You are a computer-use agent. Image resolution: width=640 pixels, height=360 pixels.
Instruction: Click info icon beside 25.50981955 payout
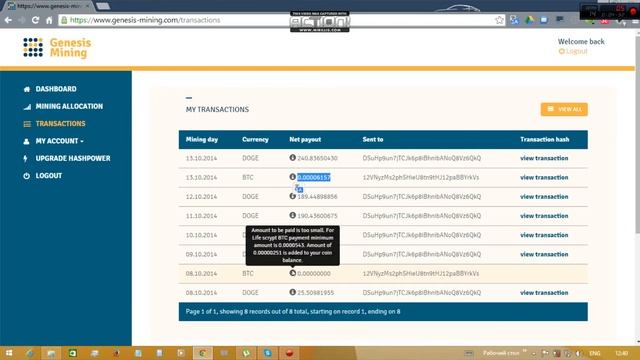(x=292, y=292)
